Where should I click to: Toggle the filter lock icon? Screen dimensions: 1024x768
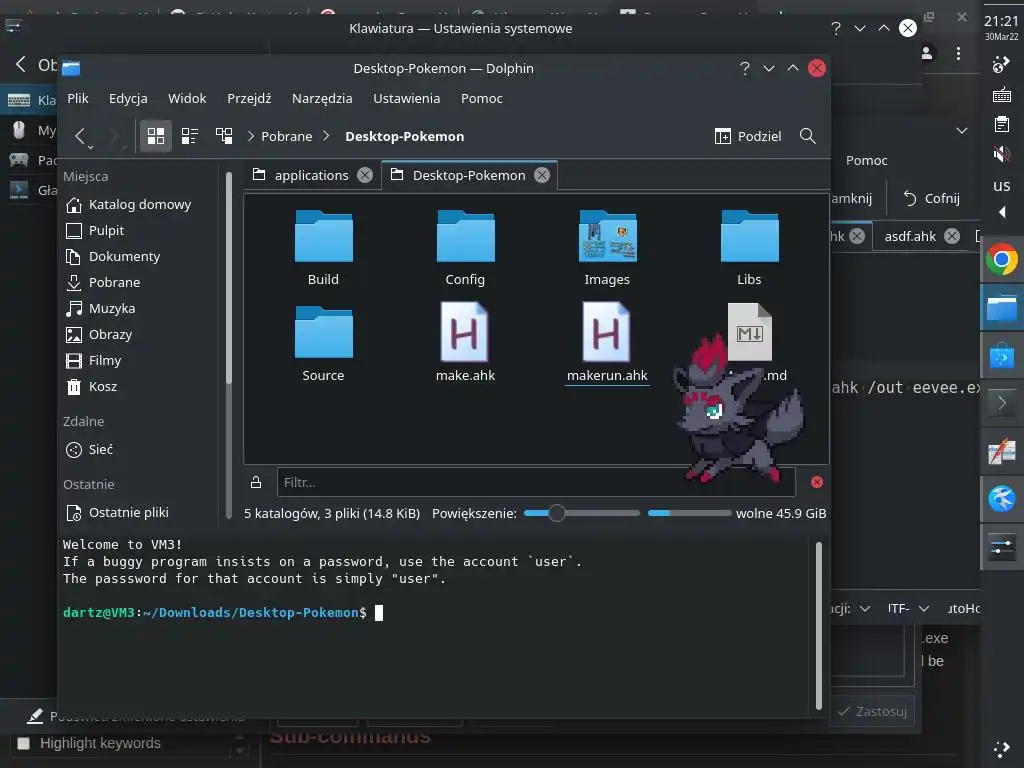256,482
